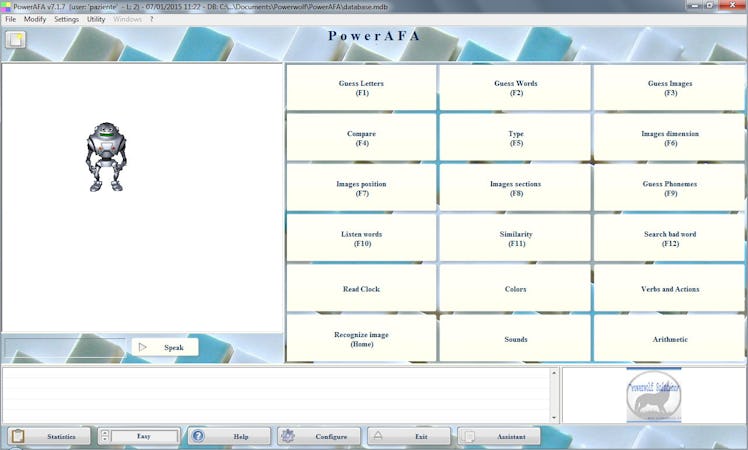Image resolution: width=748 pixels, height=450 pixels.
Task: Click the play triangle icon on Speak
Action: pos(143,347)
